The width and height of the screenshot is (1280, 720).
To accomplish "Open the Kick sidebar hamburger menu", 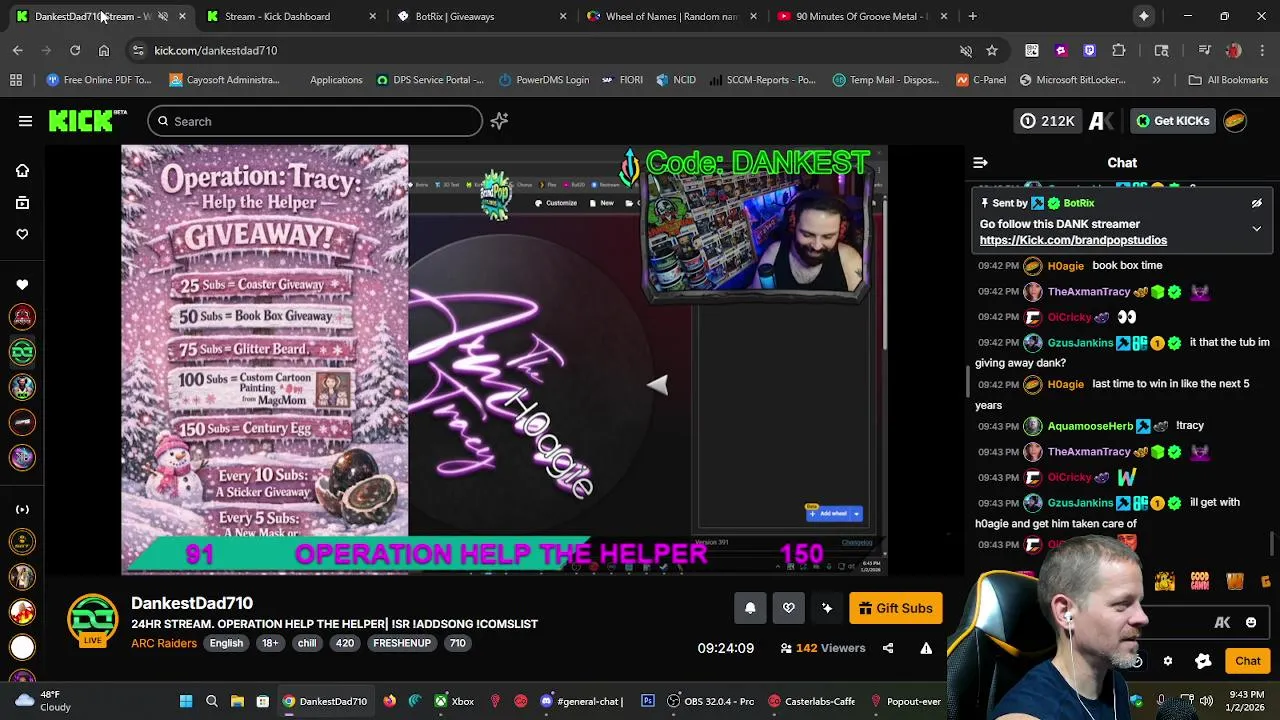I will coord(25,121).
